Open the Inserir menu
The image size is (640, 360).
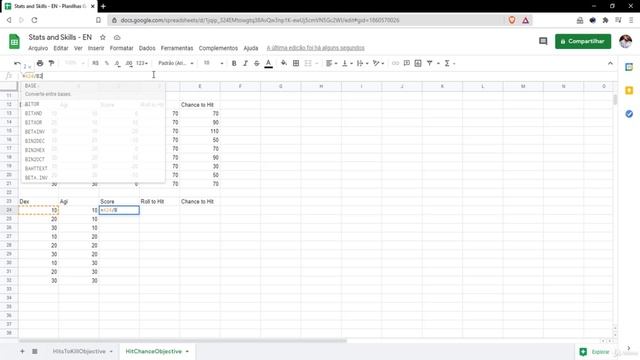[96, 48]
